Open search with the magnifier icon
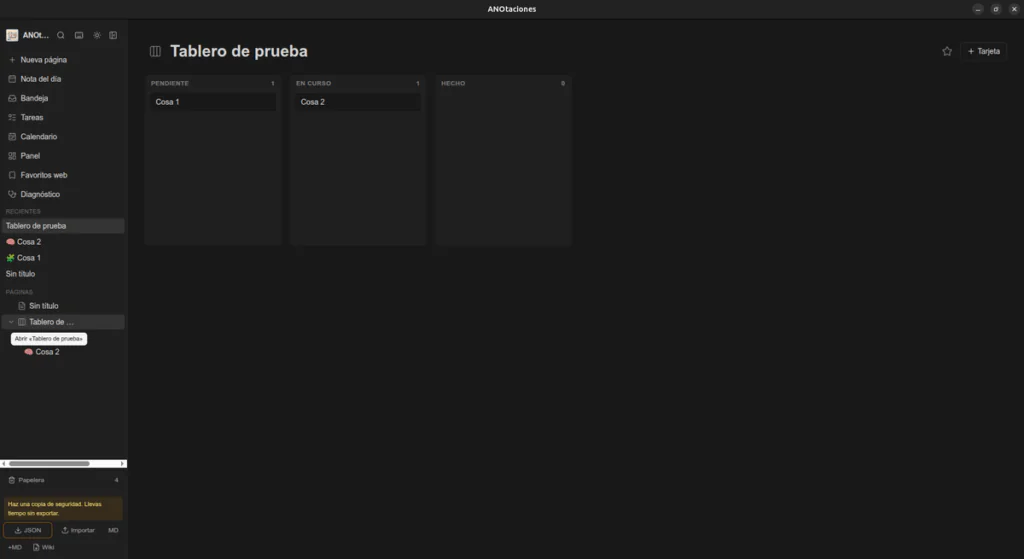The image size is (1024, 559). click(x=61, y=35)
